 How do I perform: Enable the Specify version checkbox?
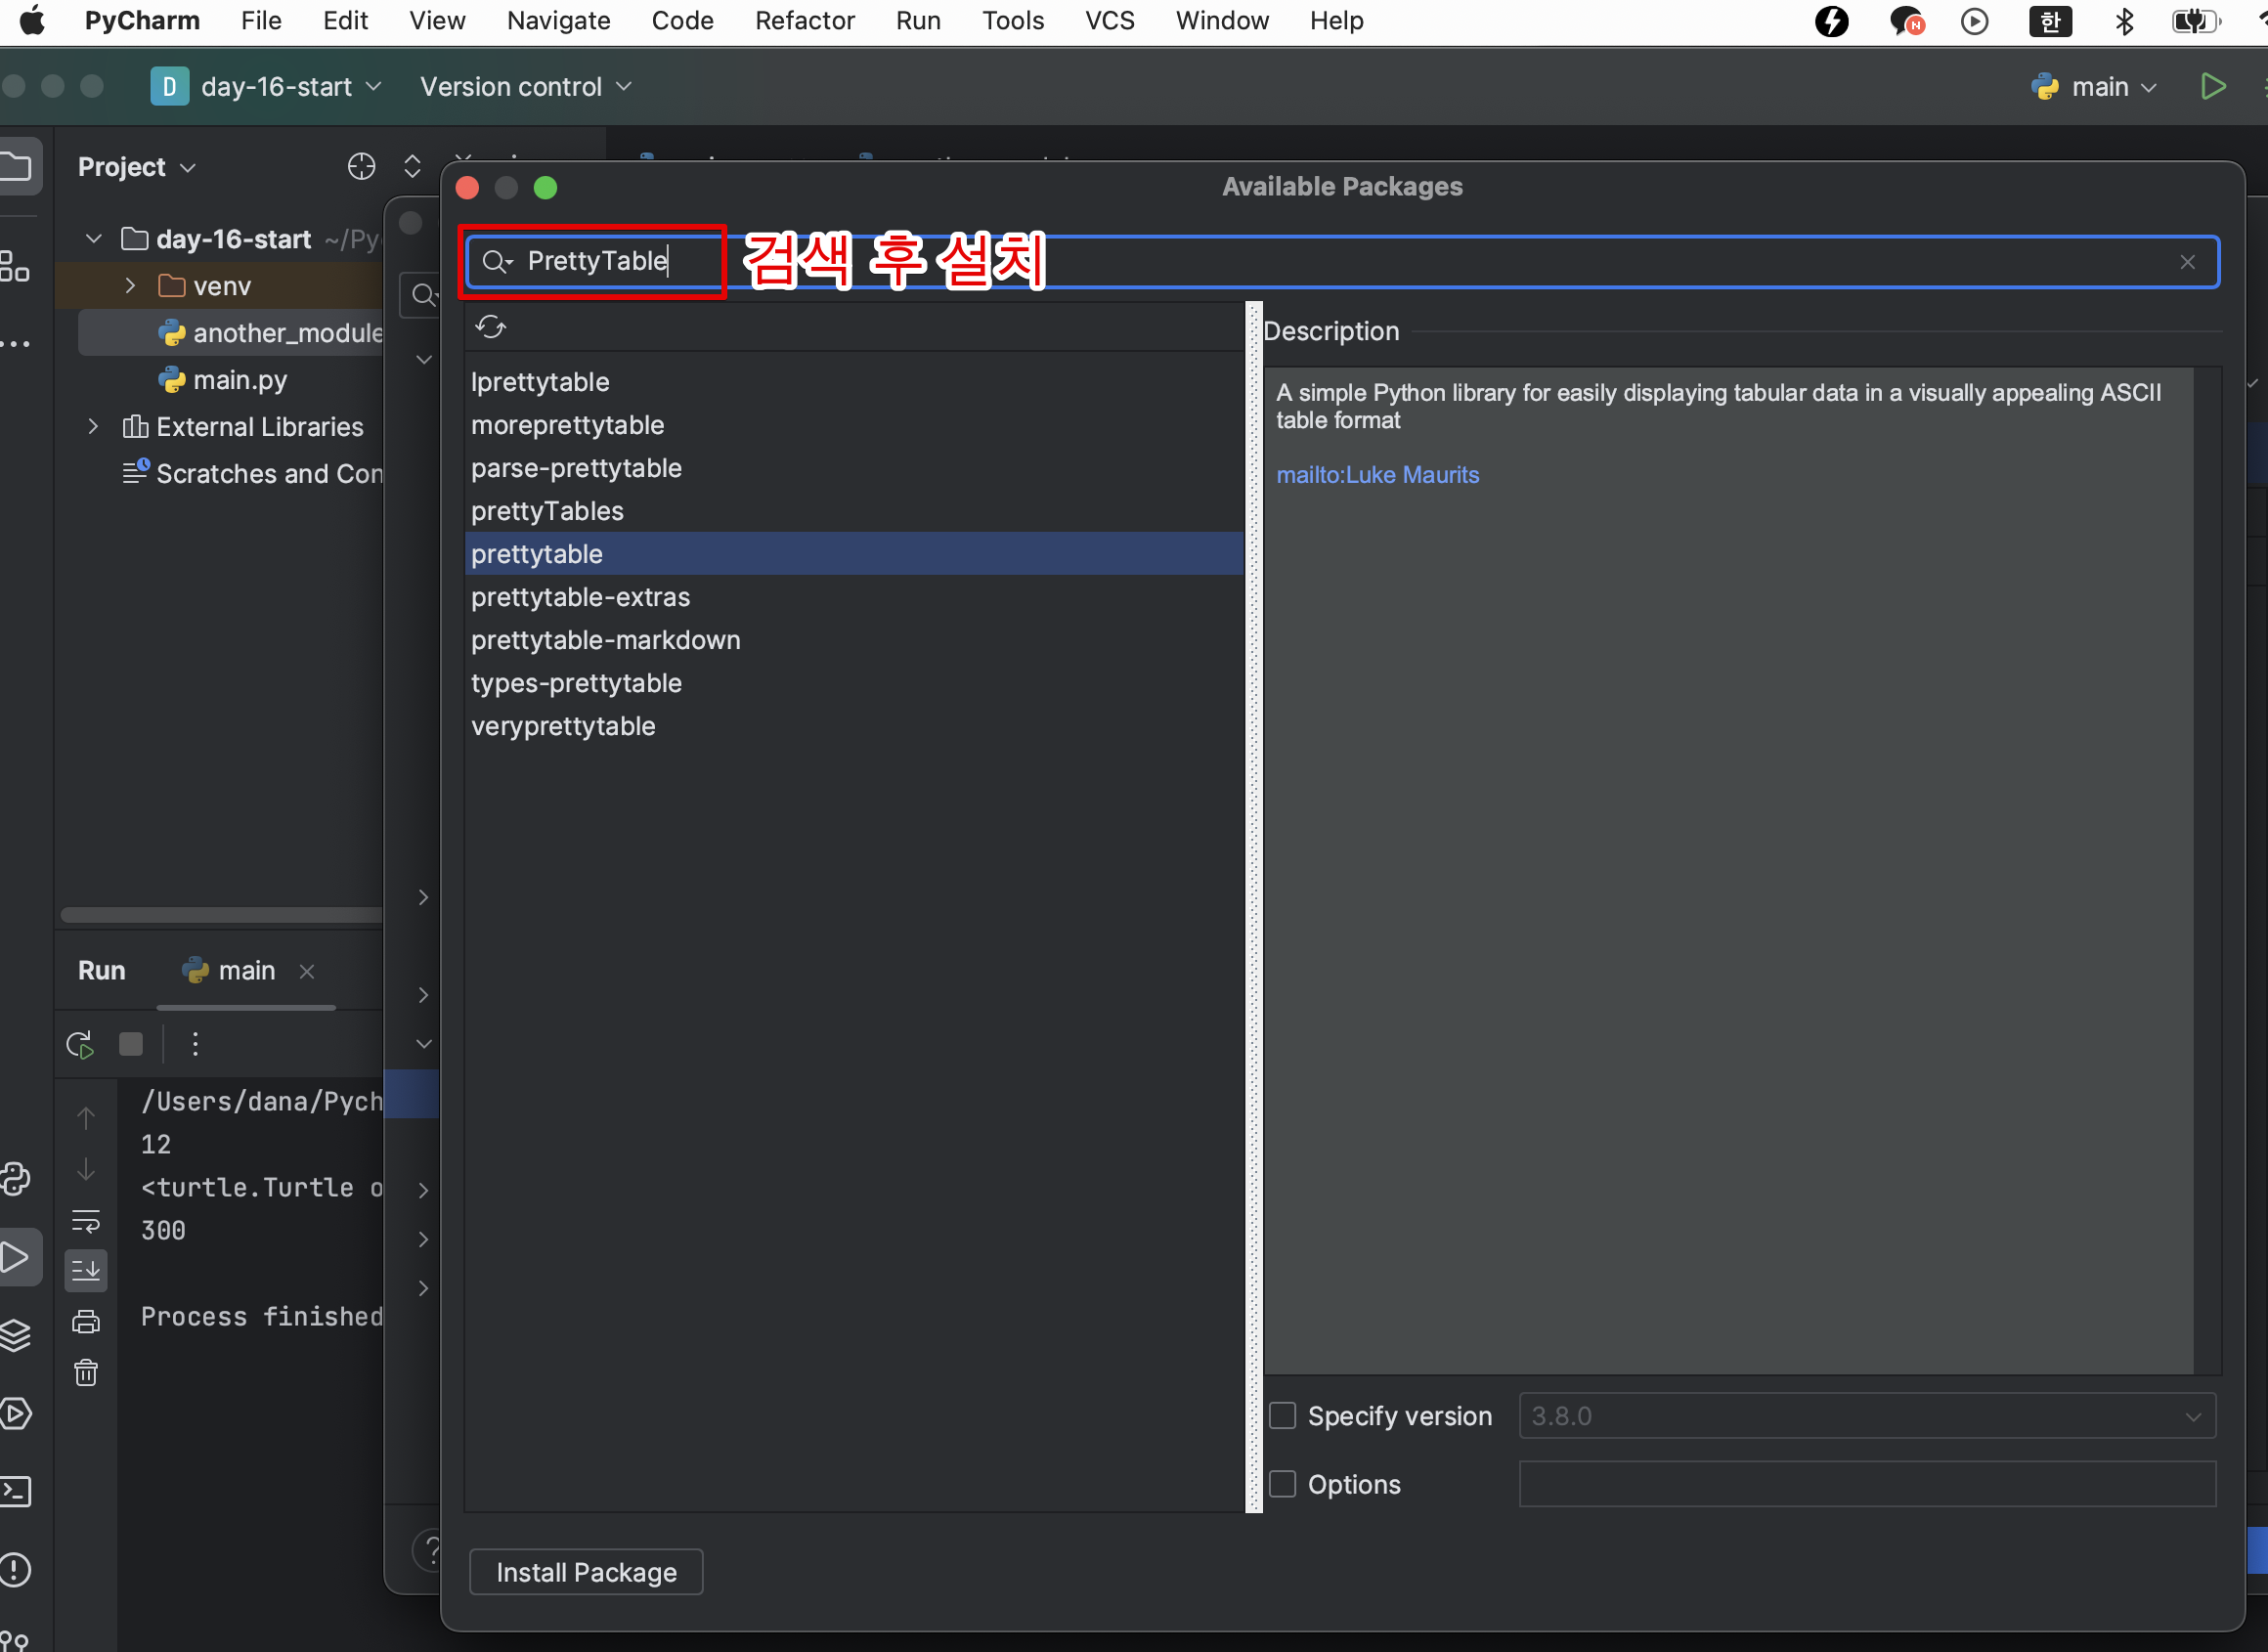pos(1282,1416)
